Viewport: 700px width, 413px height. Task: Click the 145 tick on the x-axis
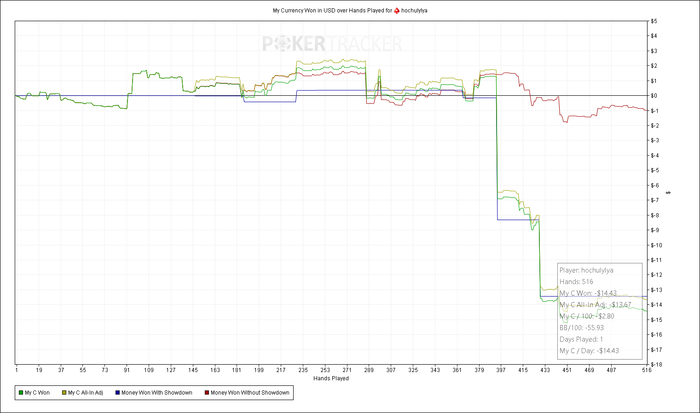[x=193, y=370]
